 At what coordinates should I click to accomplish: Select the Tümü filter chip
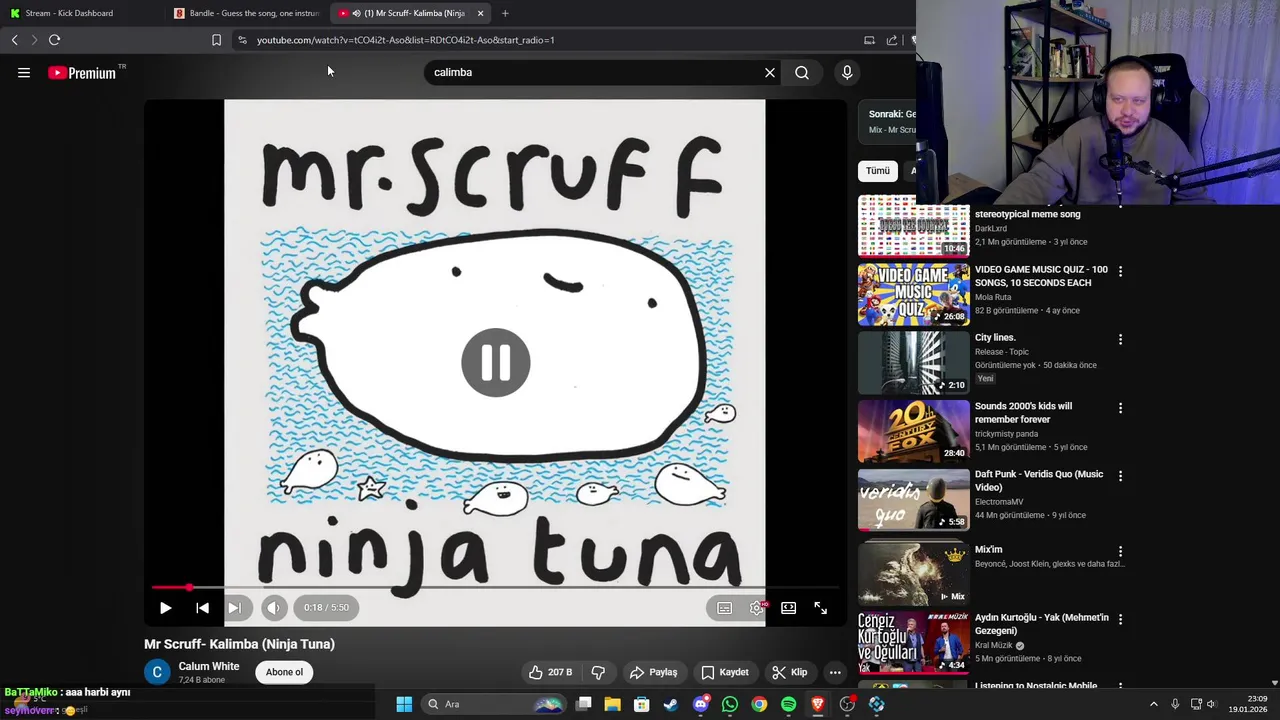point(877,171)
